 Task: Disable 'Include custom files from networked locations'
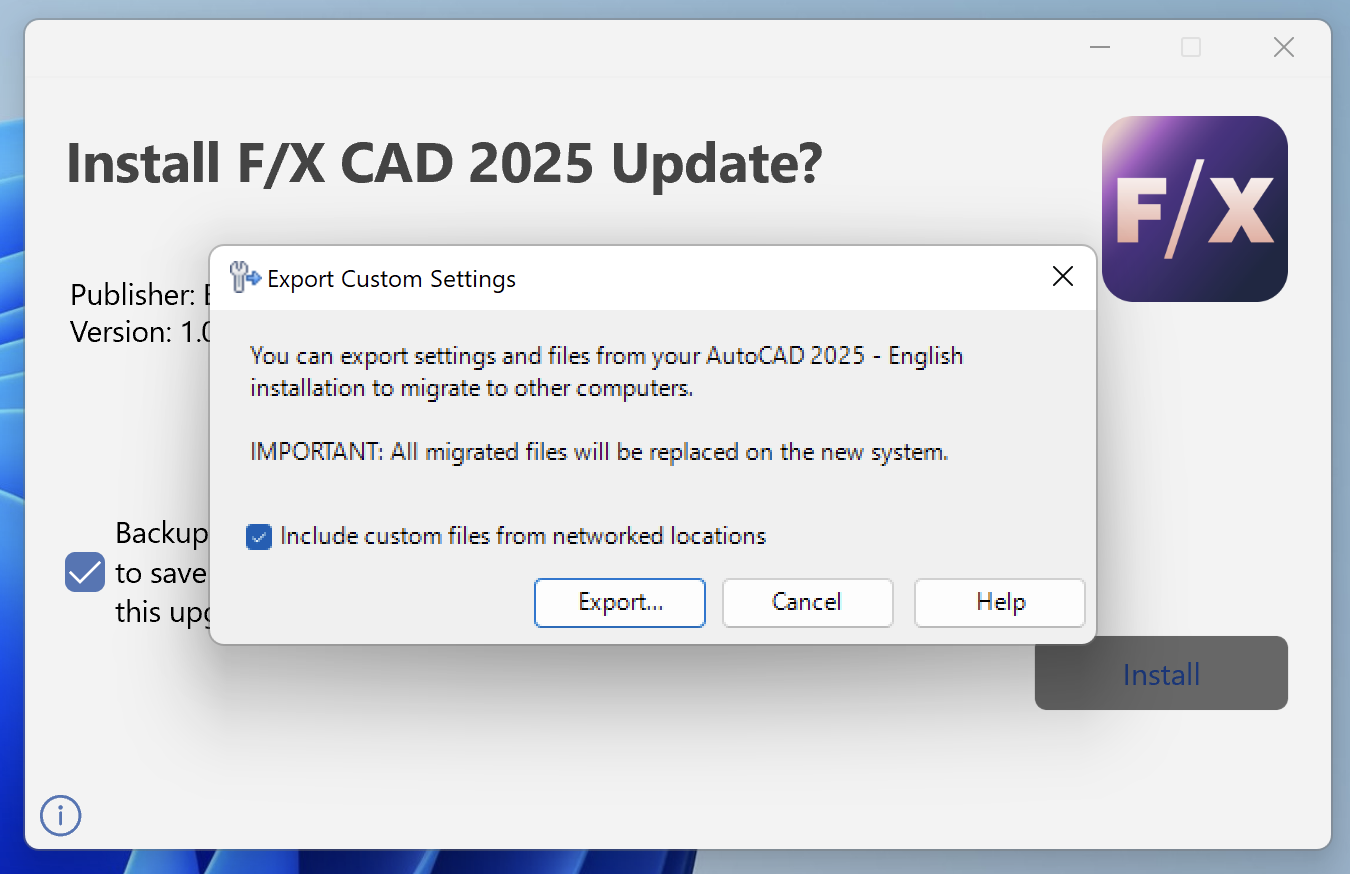[x=259, y=537]
